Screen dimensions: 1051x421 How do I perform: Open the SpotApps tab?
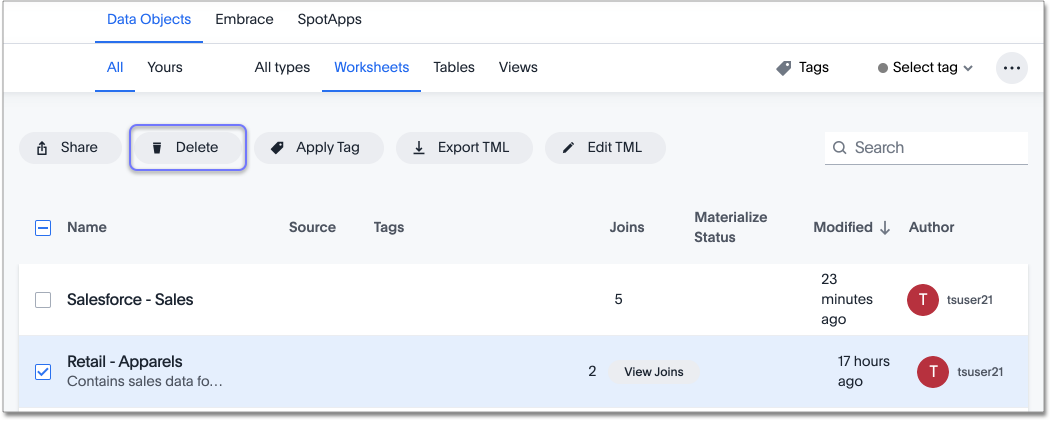click(329, 19)
